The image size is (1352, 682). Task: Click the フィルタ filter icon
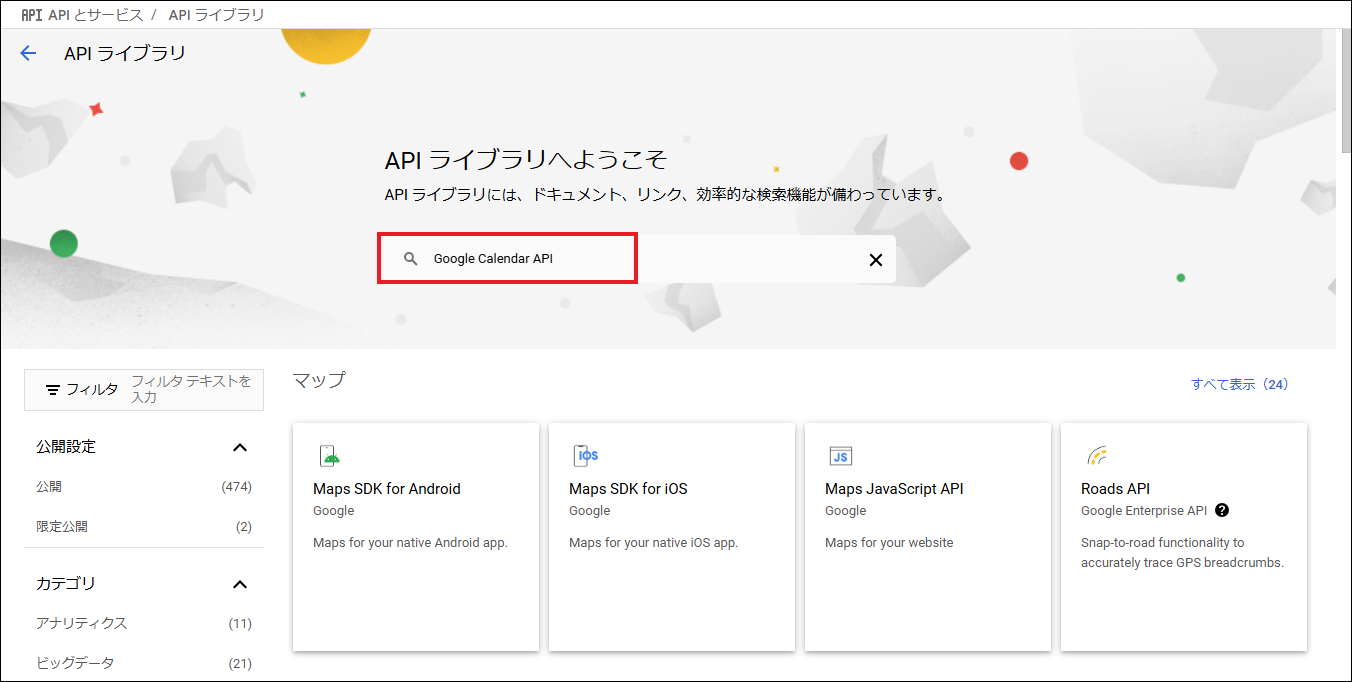(53, 390)
